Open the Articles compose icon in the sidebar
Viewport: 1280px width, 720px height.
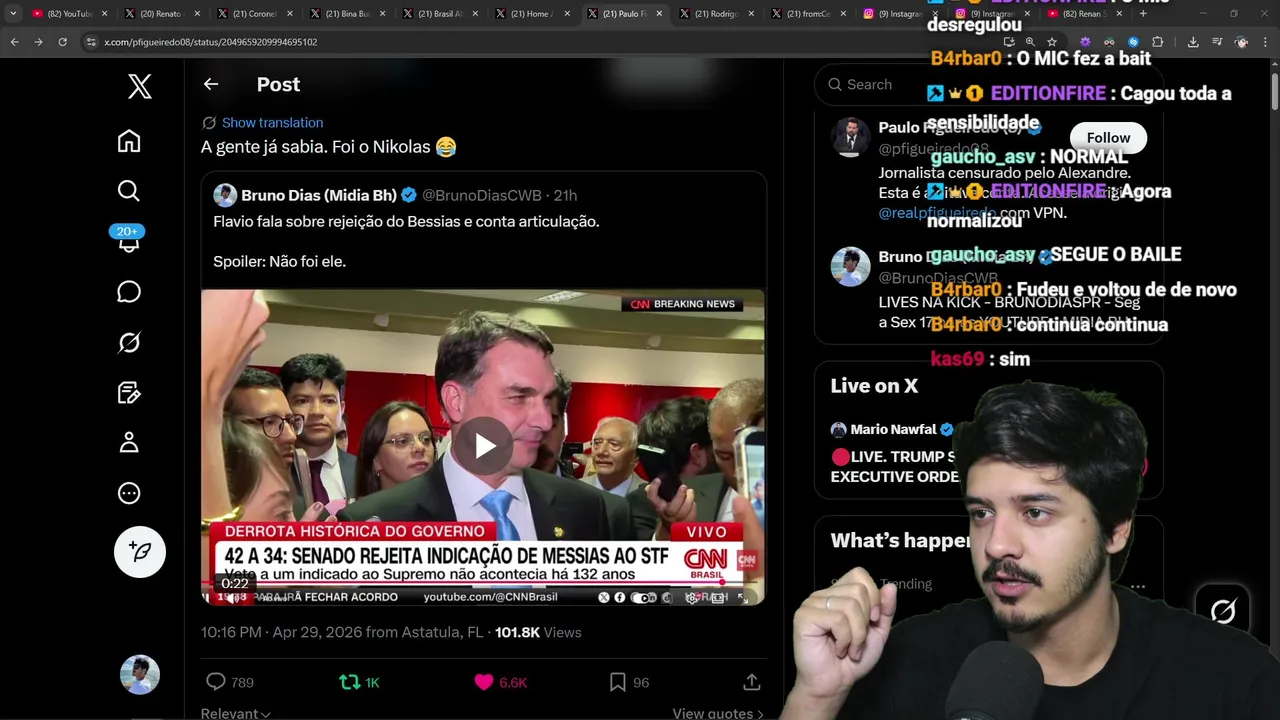click(129, 392)
